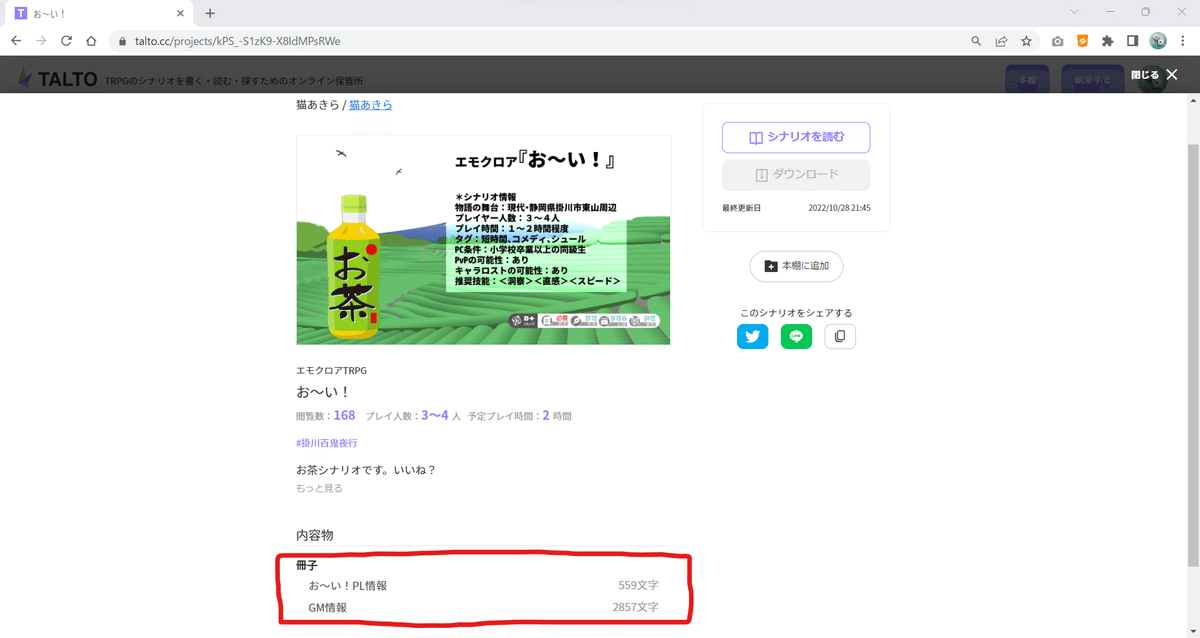
Task: Click the TALTO logo
Action: pos(56,79)
